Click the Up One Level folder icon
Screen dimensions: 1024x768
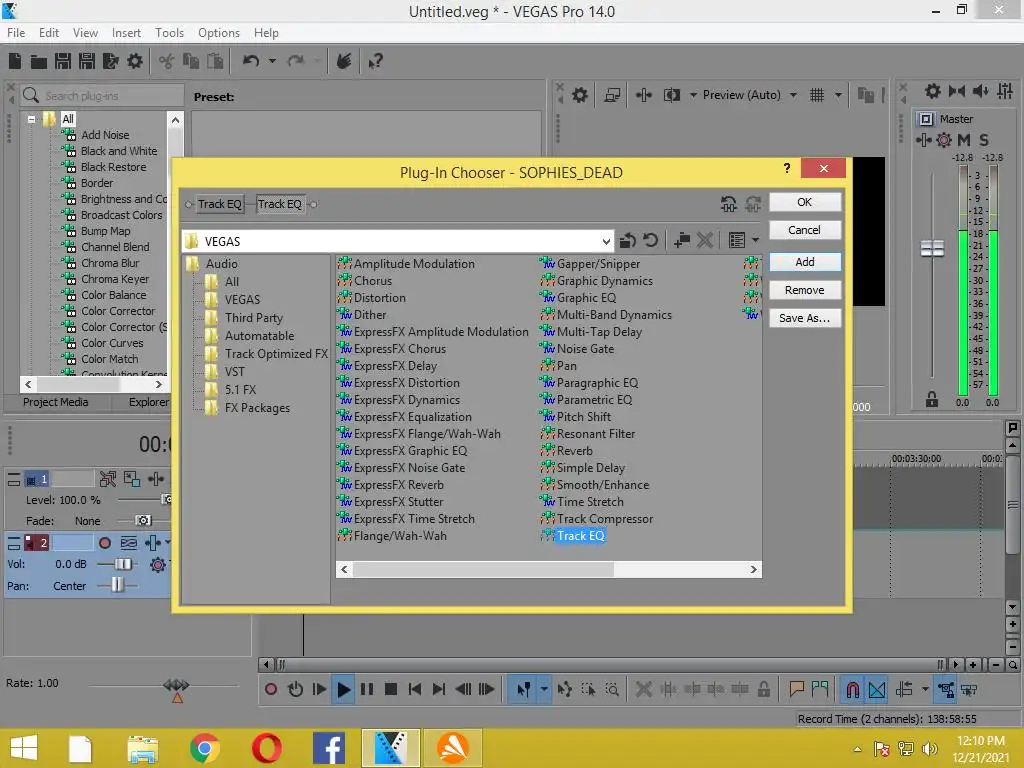tap(627, 241)
